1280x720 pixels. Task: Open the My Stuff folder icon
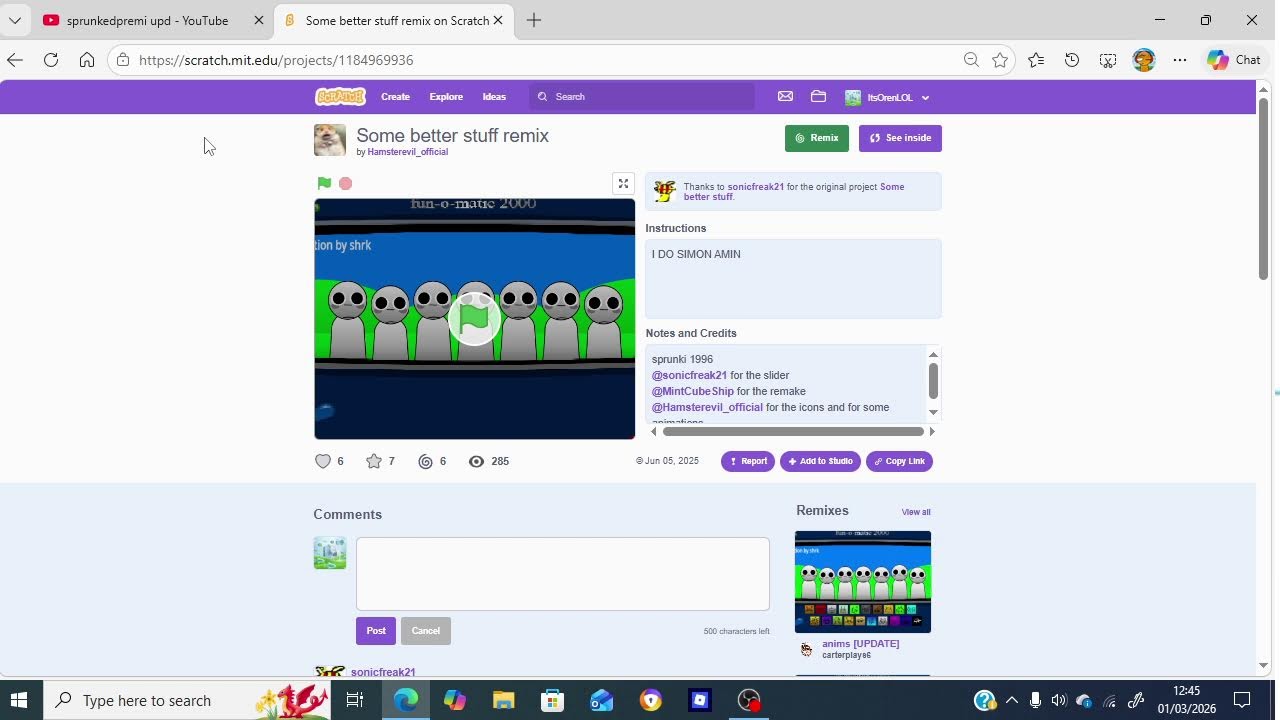point(818,97)
